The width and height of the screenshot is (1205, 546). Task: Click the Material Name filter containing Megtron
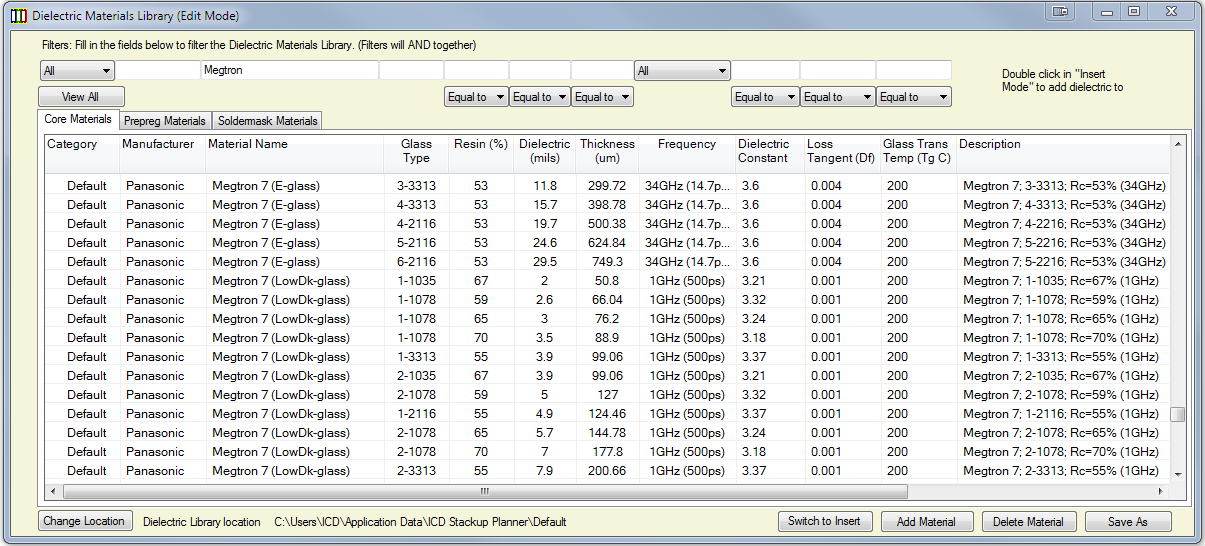[x=289, y=71]
